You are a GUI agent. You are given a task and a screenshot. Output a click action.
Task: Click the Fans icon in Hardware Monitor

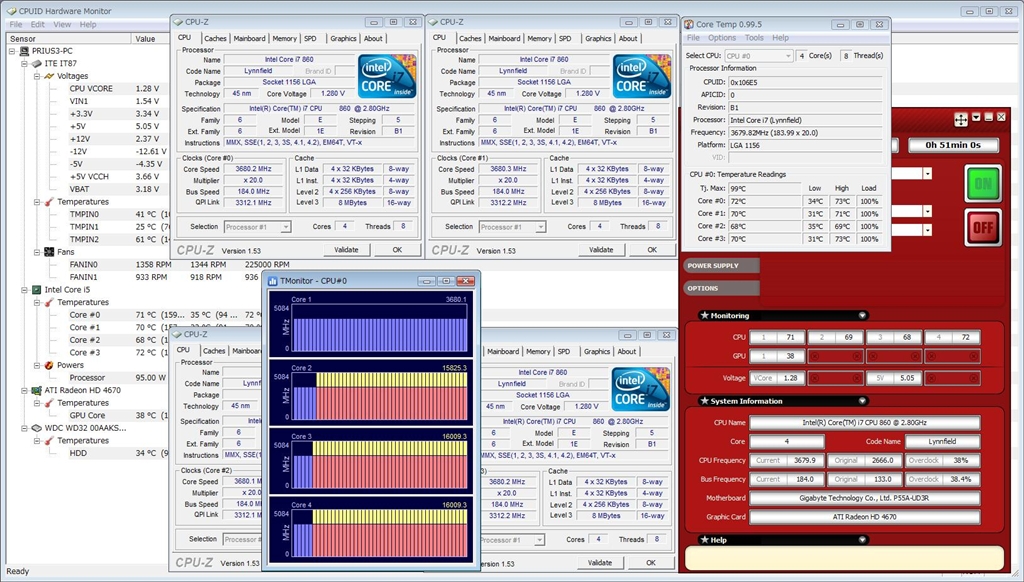49,252
